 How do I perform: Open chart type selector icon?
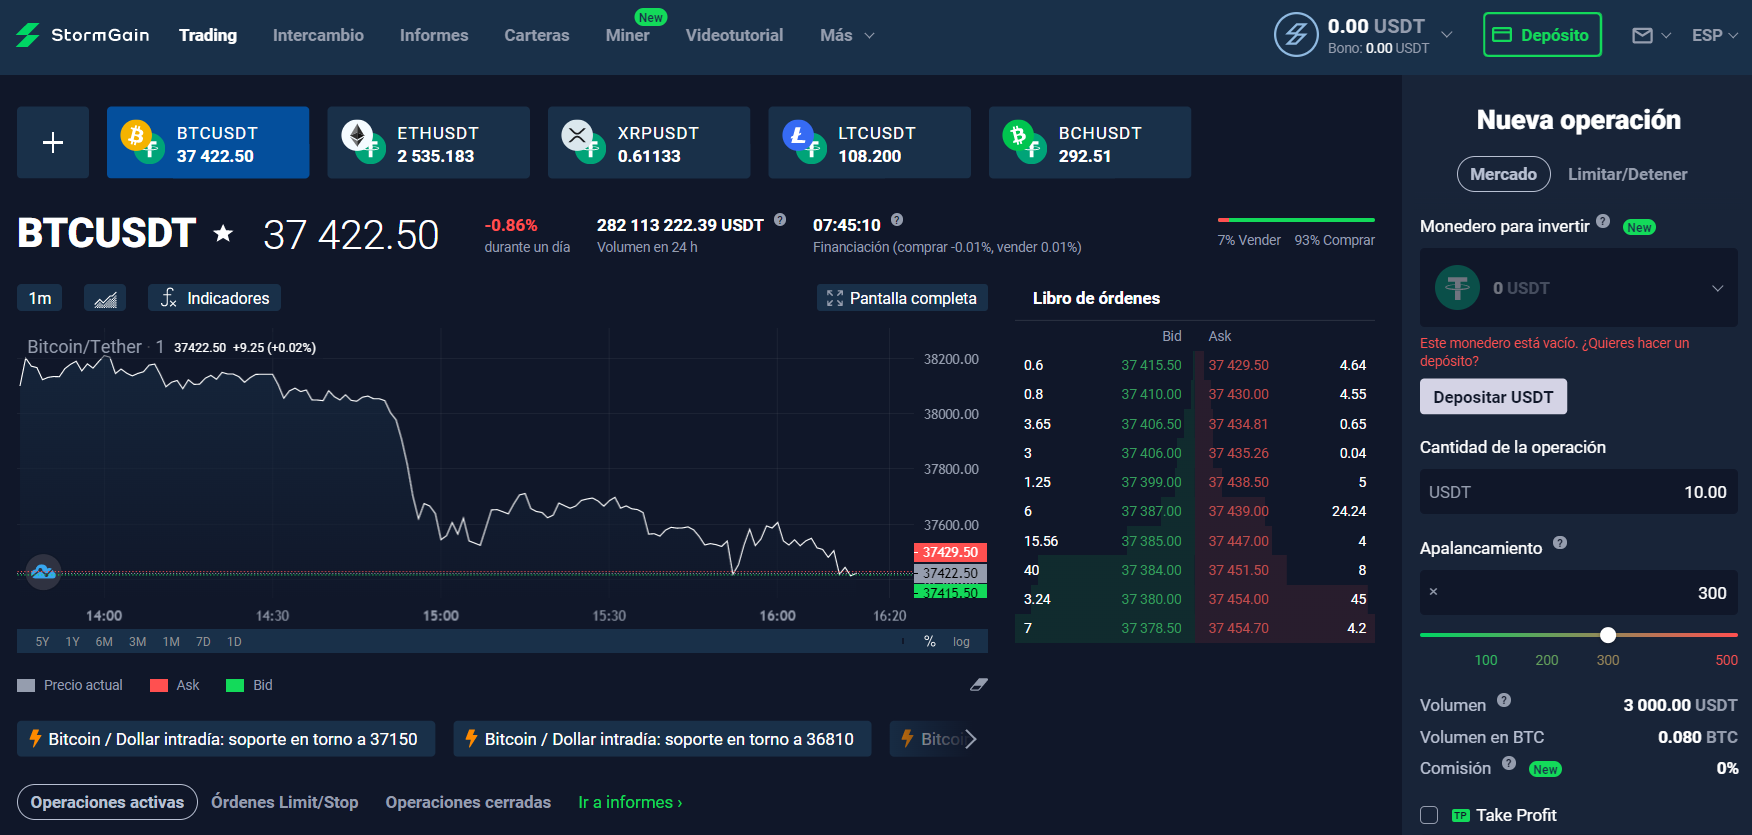tap(105, 298)
